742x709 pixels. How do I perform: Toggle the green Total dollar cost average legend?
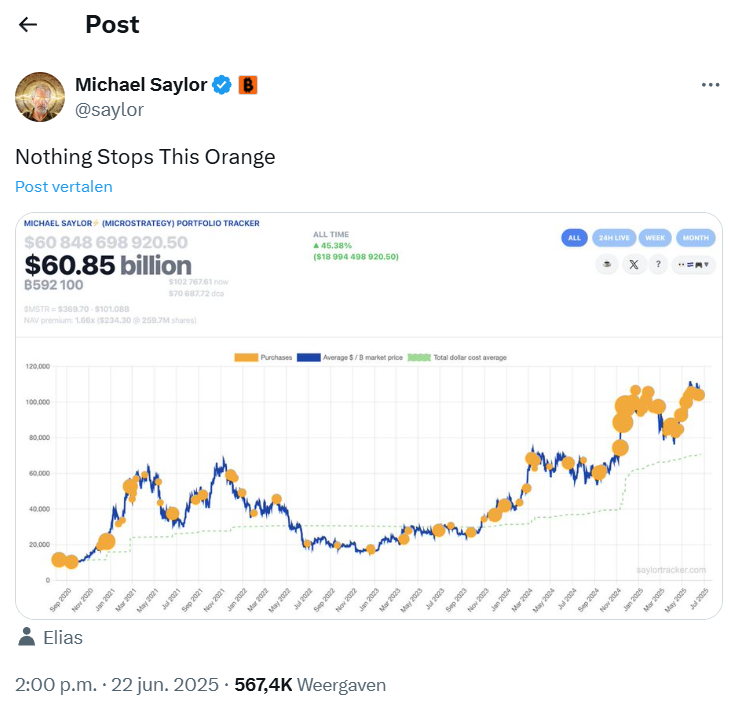pyautogui.click(x=419, y=357)
